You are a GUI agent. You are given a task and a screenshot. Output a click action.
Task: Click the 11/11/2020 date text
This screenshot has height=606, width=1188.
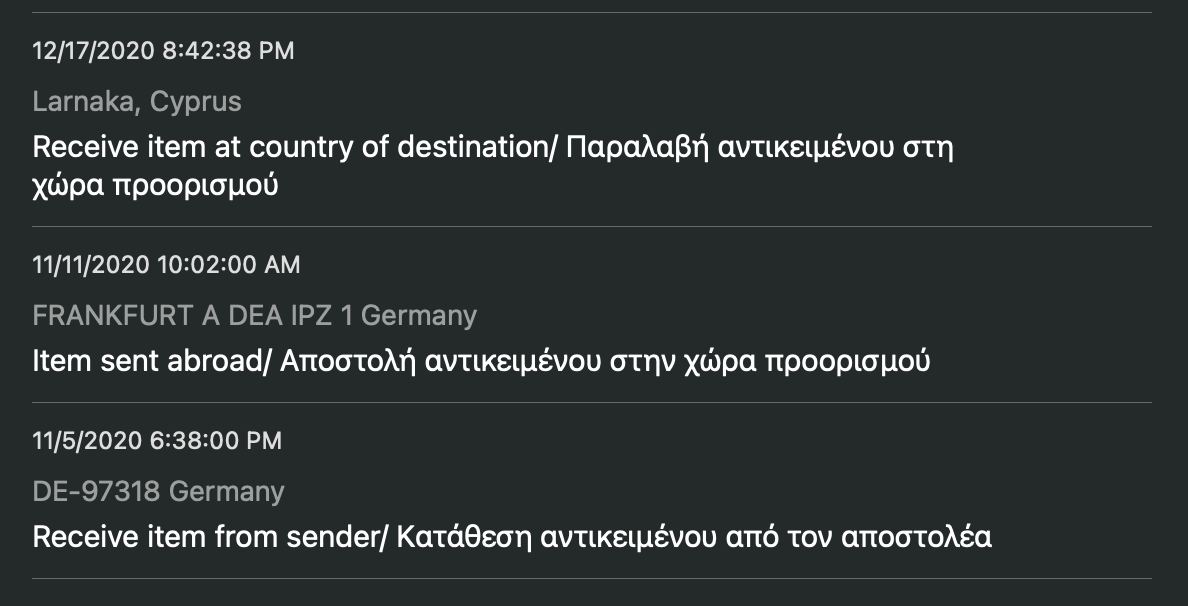pyautogui.click(x=92, y=265)
